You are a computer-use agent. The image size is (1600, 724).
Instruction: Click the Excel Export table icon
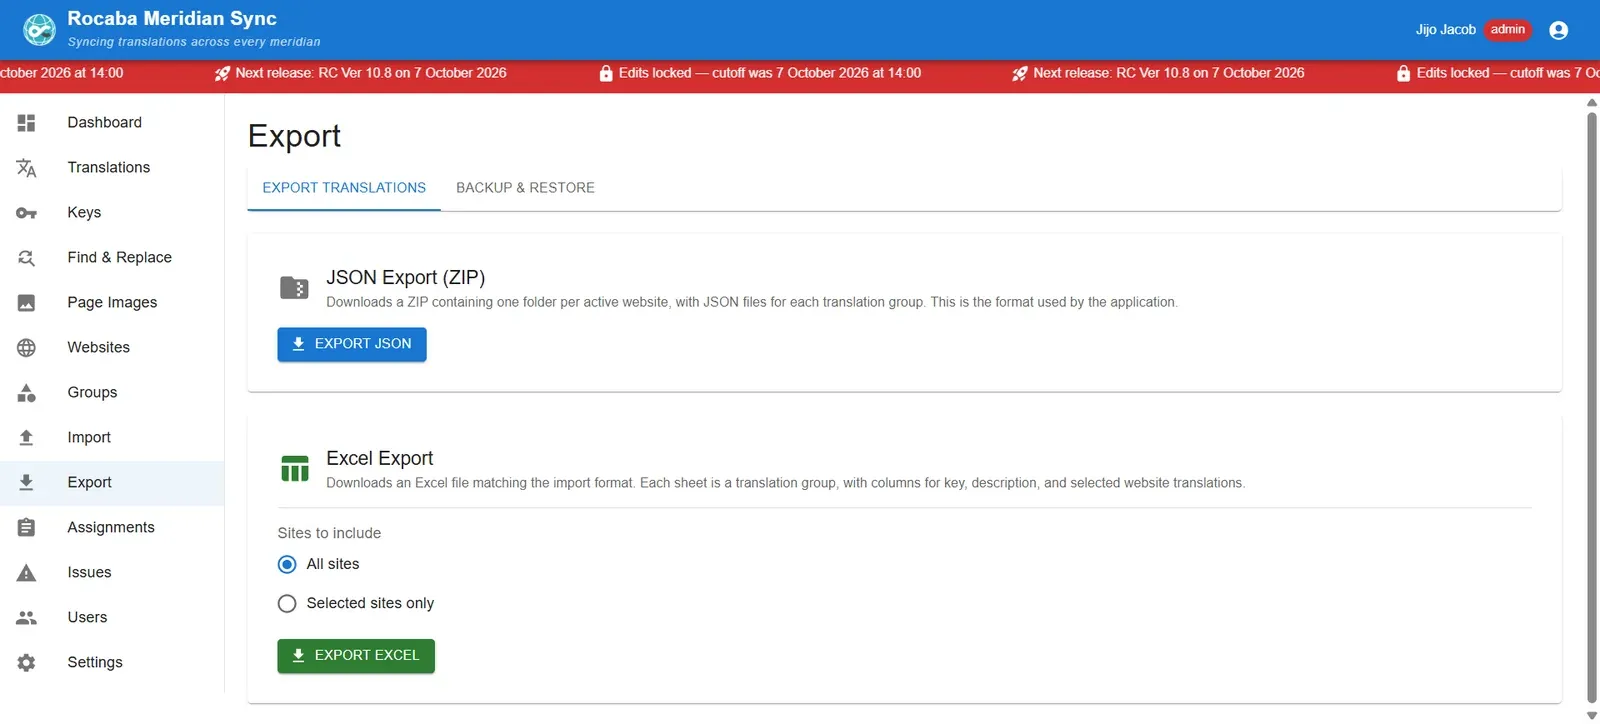(x=295, y=468)
